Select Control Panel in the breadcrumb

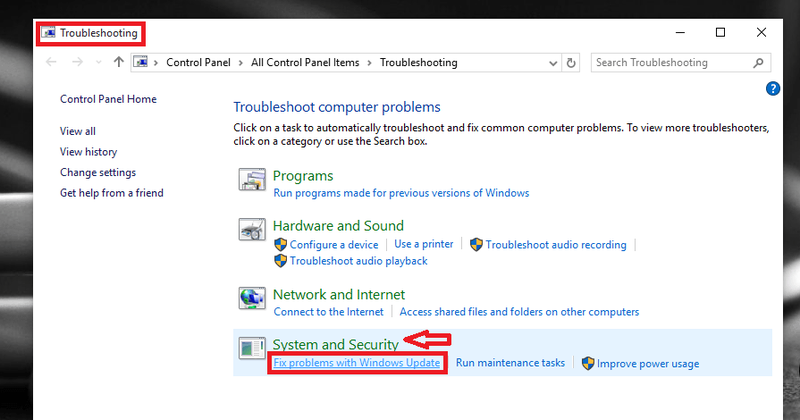198,62
